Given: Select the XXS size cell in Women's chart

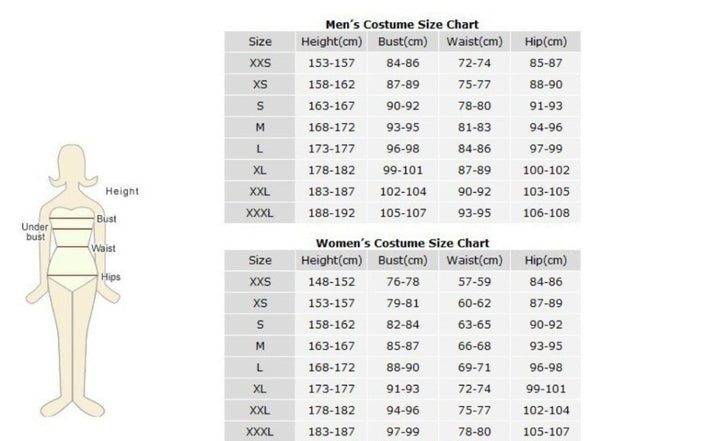Looking at the screenshot, I should tap(260, 282).
